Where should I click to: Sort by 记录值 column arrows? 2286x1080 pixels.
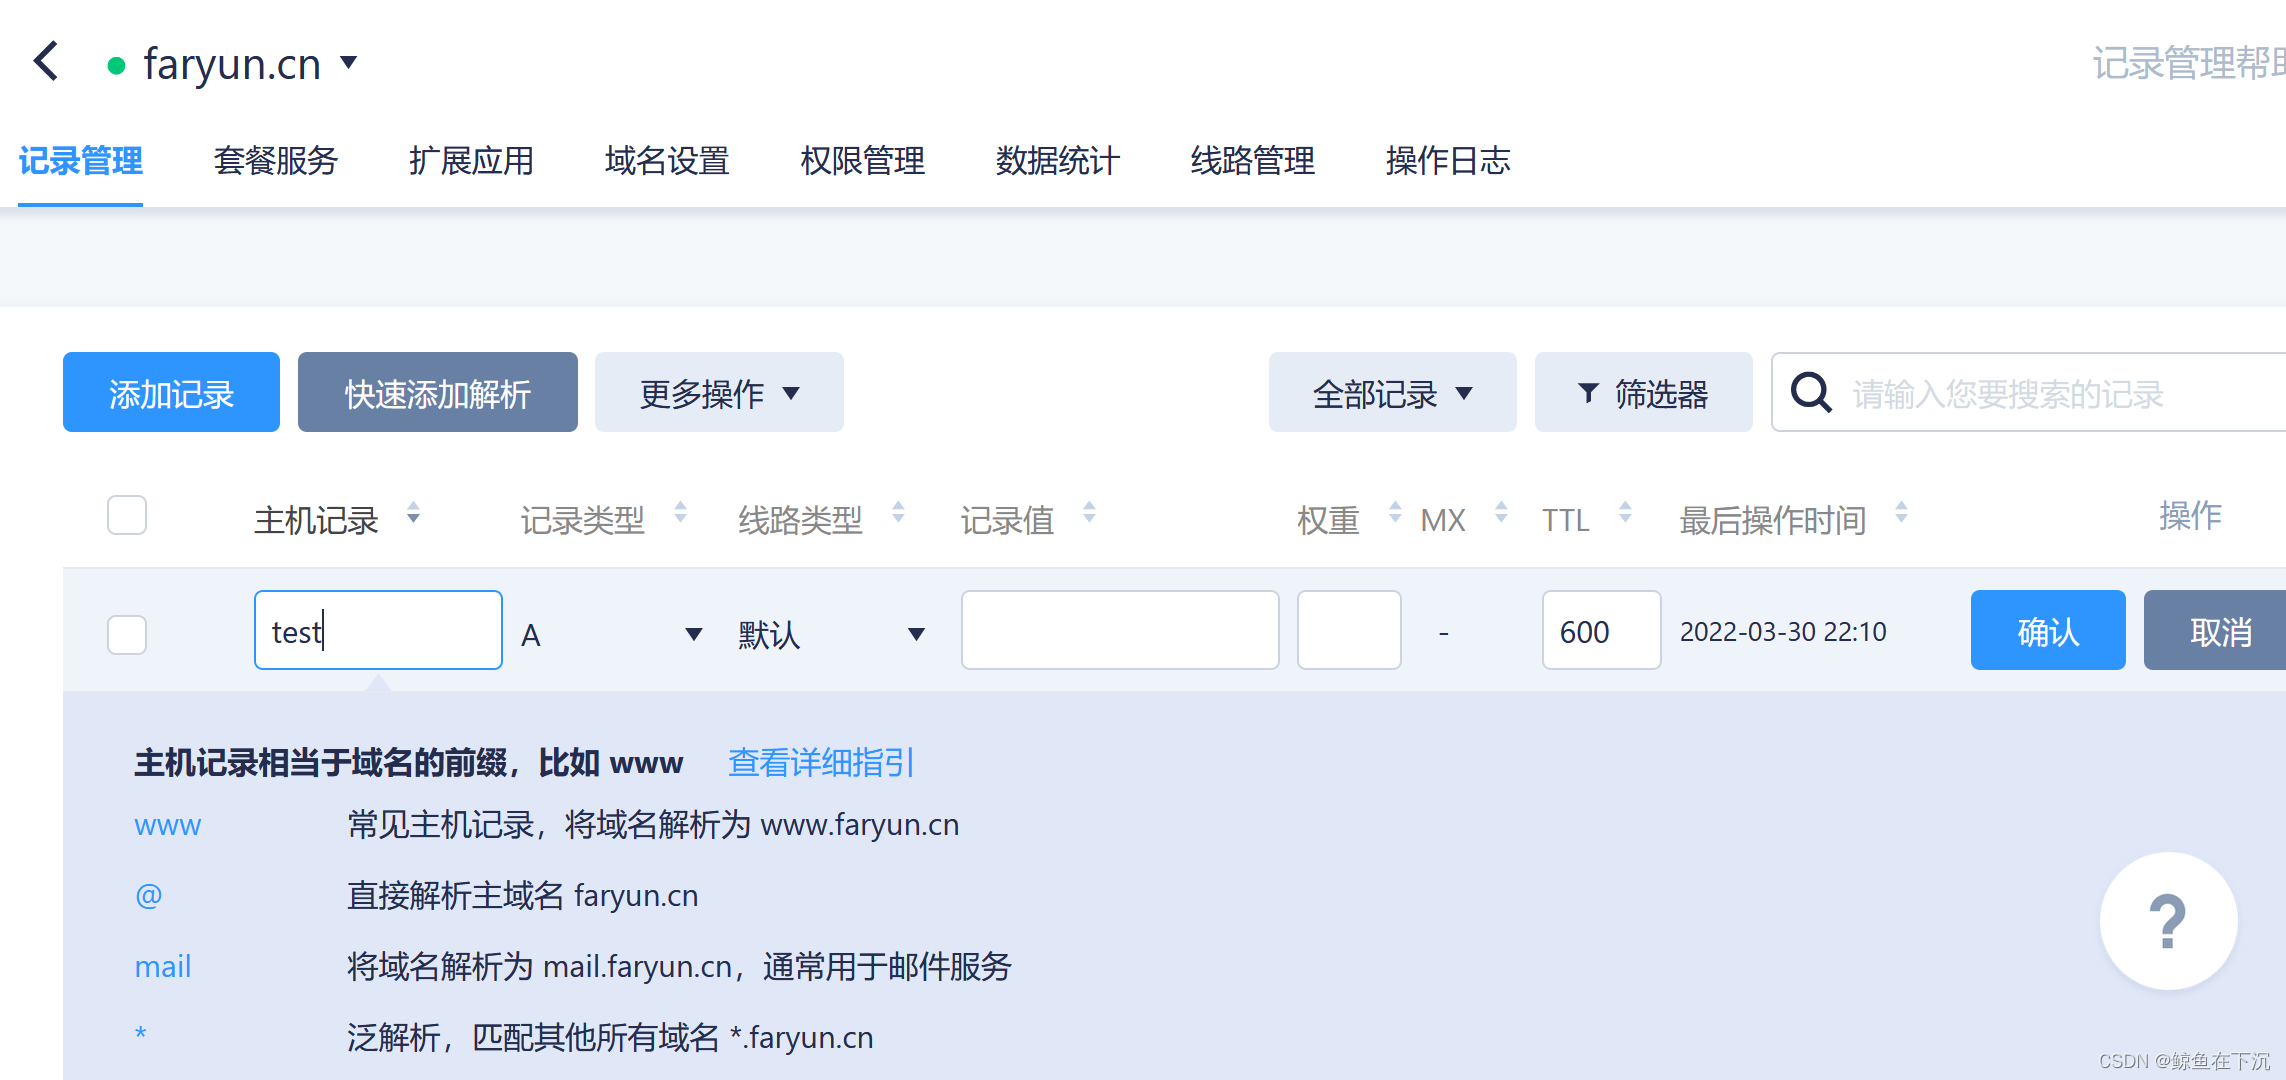[1089, 513]
